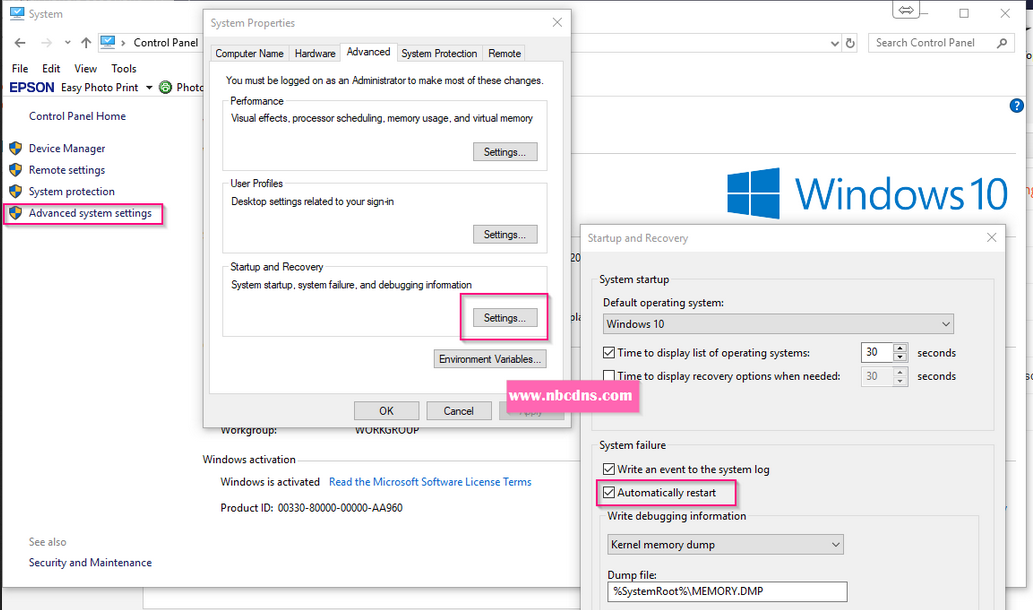Open the View menu
1033x610 pixels.
click(x=86, y=69)
